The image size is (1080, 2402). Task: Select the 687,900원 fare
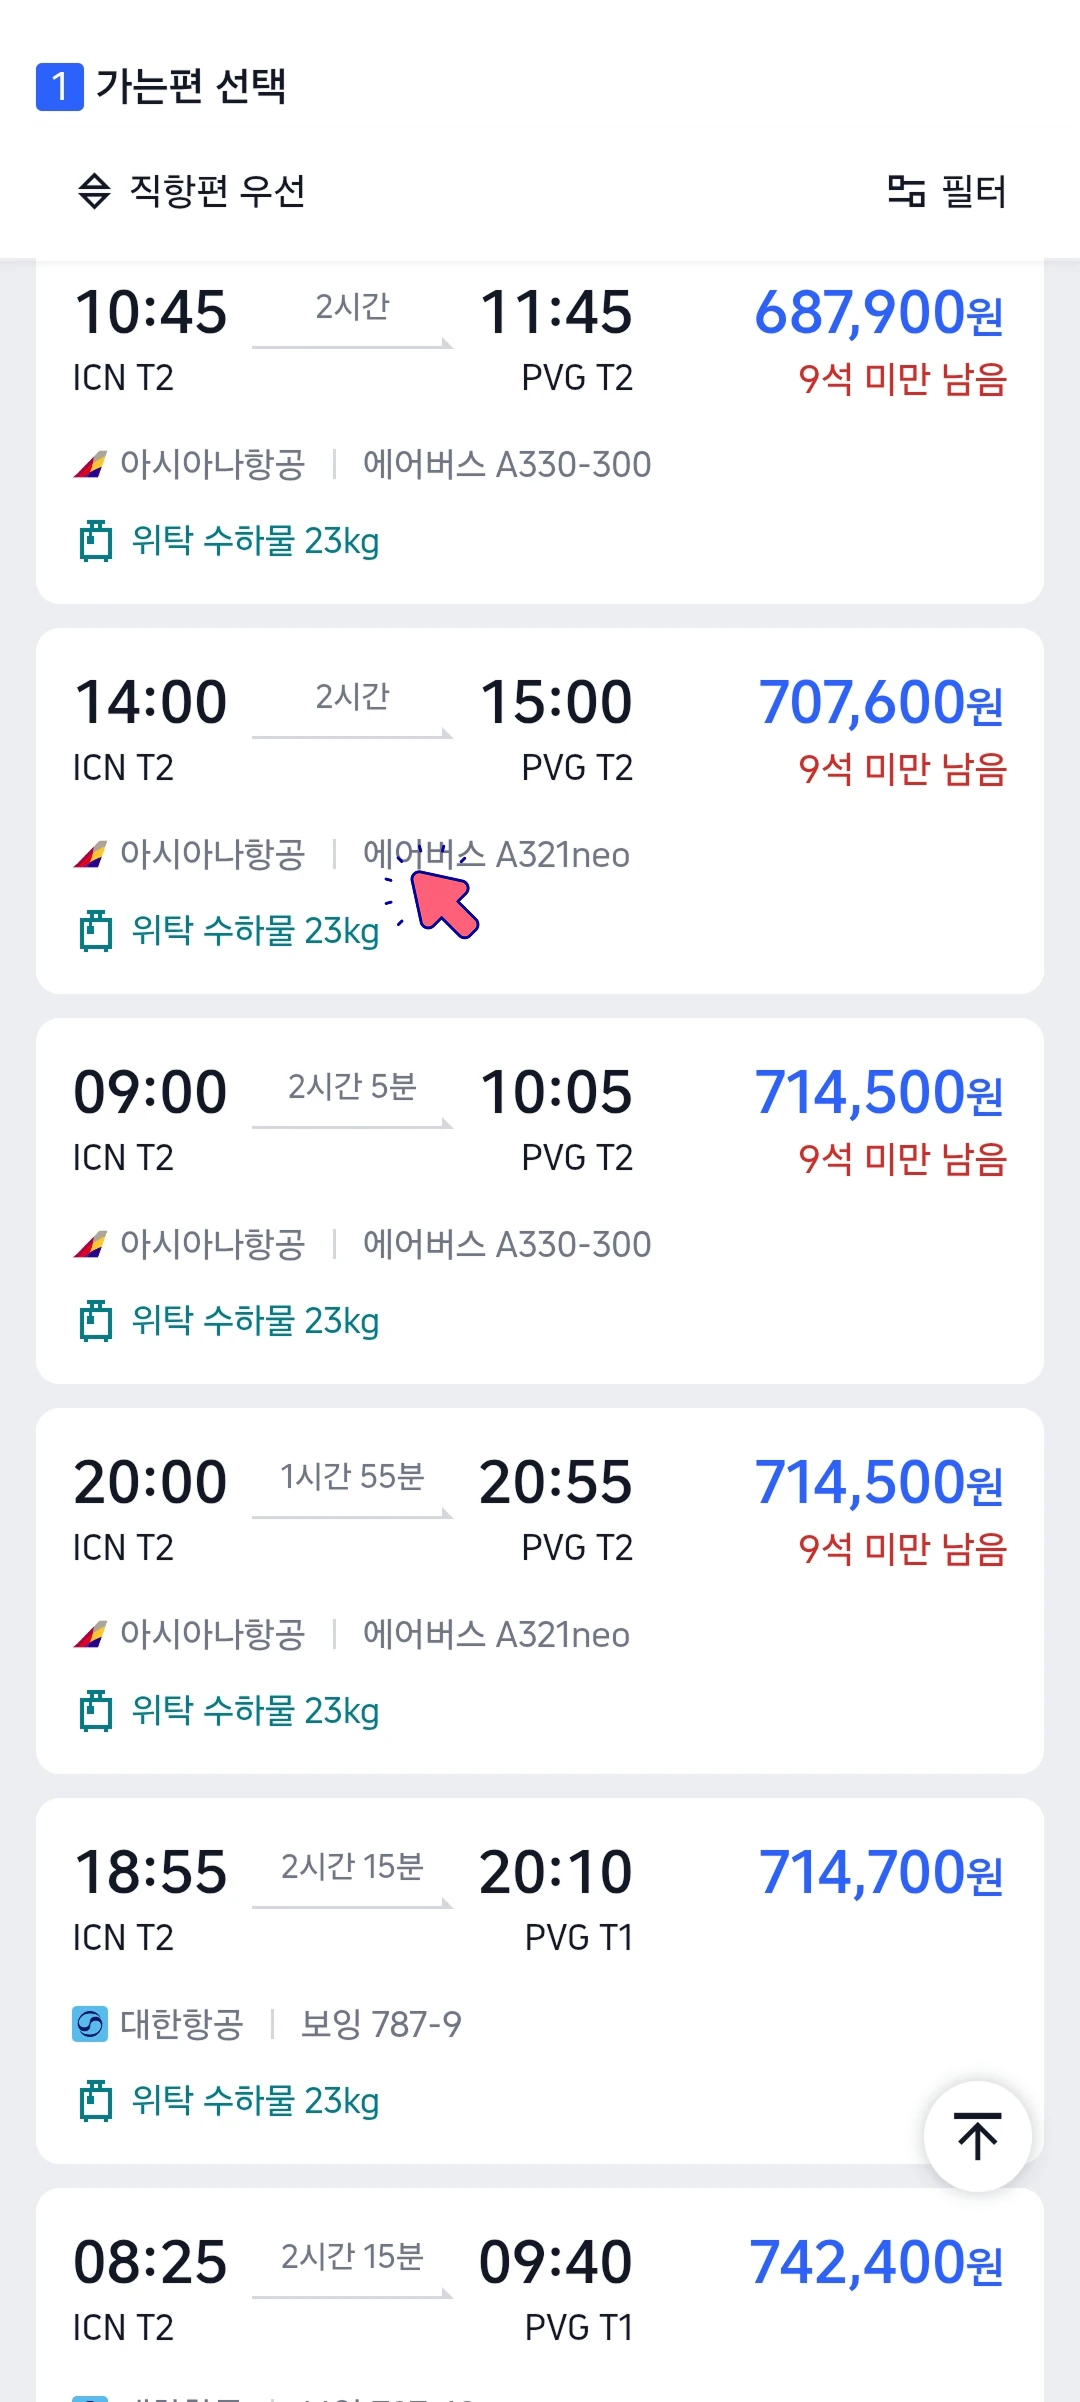click(879, 312)
